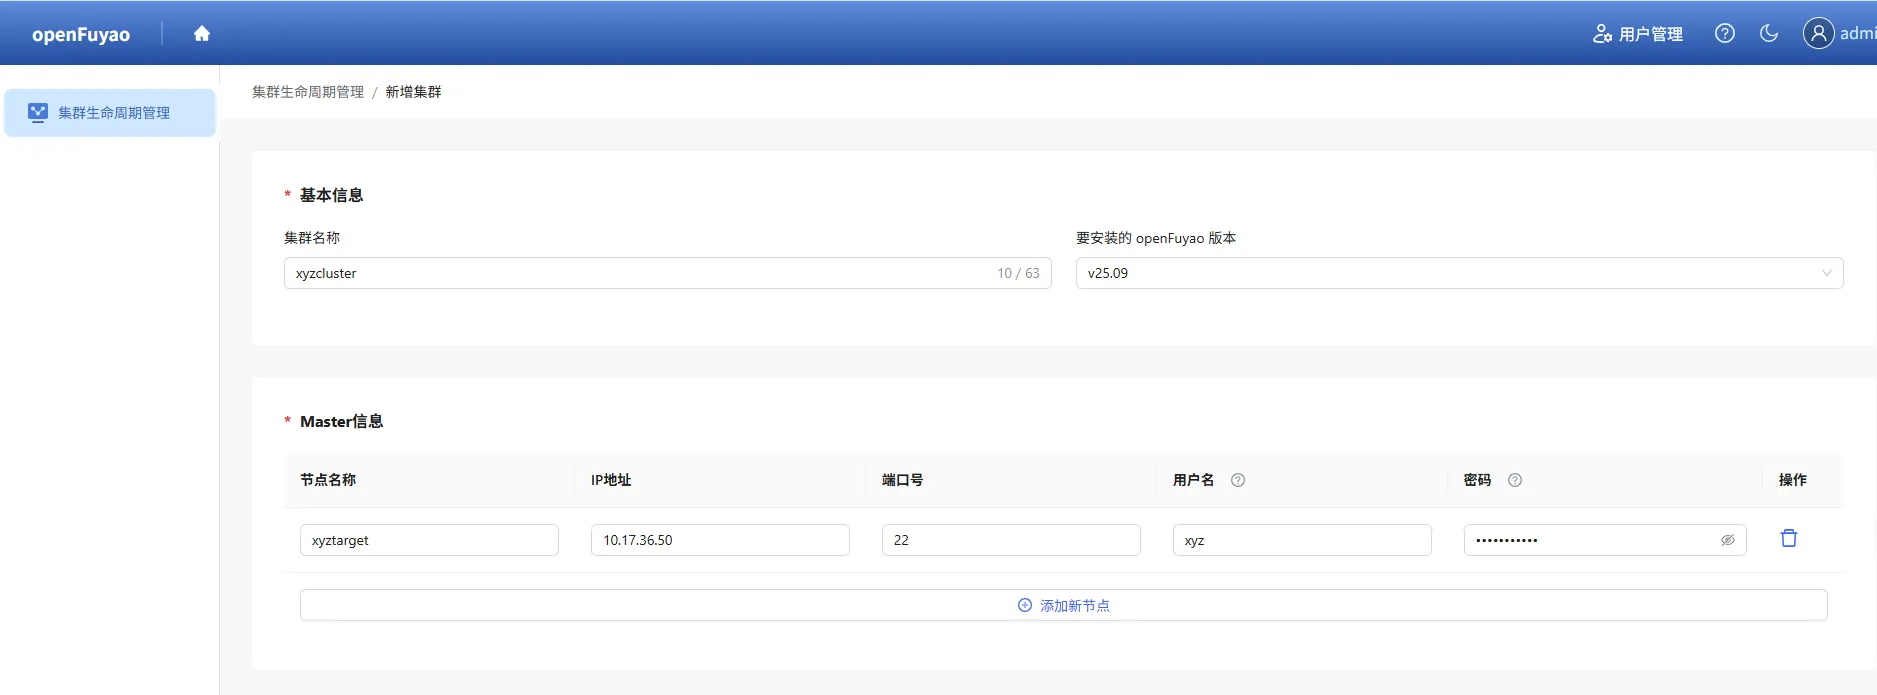Image resolution: width=1877 pixels, height=695 pixels.
Task: Click 添加新节点 to add node
Action: click(x=1063, y=605)
